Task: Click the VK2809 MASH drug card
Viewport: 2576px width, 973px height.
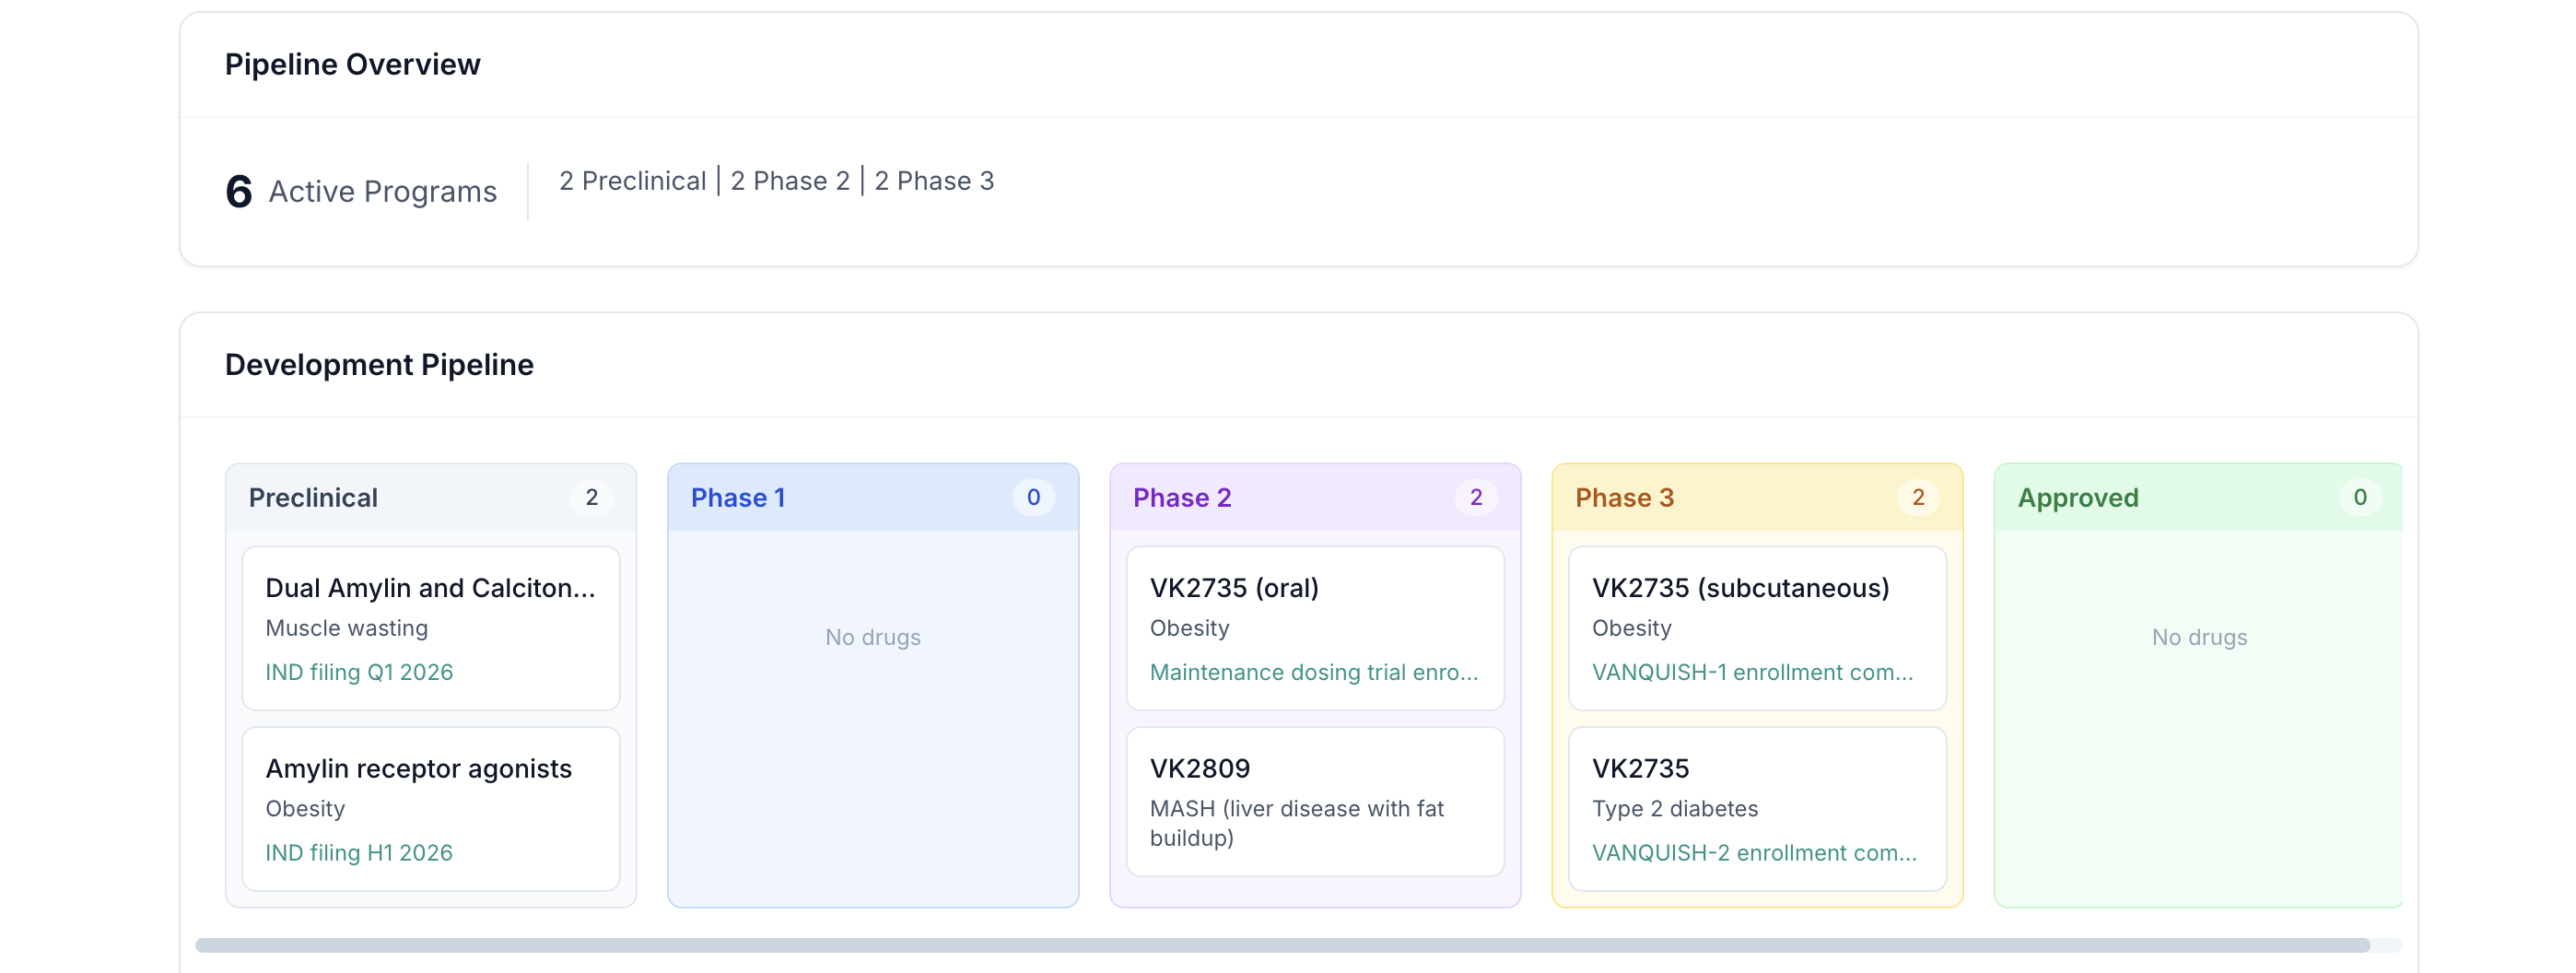Action: pyautogui.click(x=1314, y=800)
